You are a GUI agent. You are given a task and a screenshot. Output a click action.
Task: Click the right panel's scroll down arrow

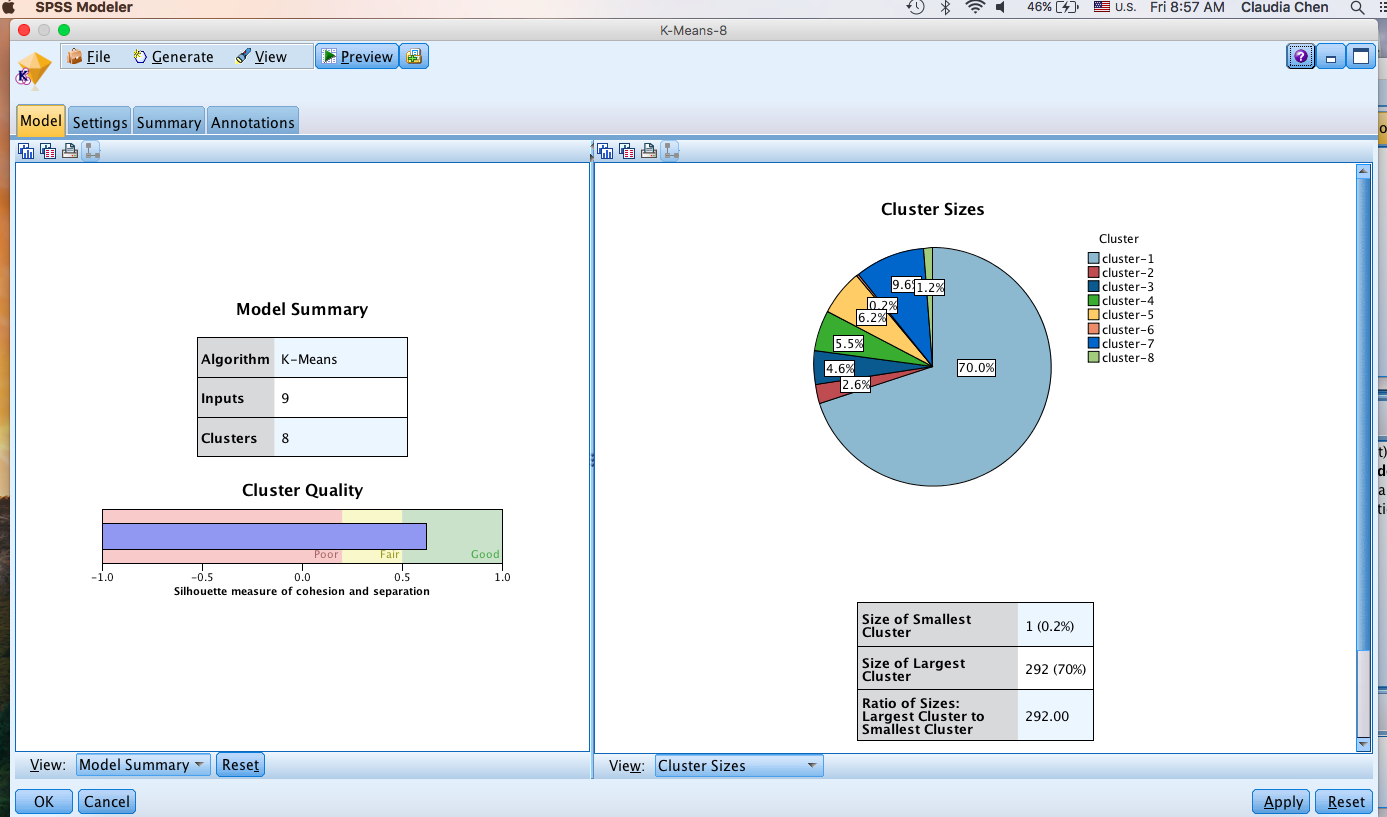[x=1363, y=744]
